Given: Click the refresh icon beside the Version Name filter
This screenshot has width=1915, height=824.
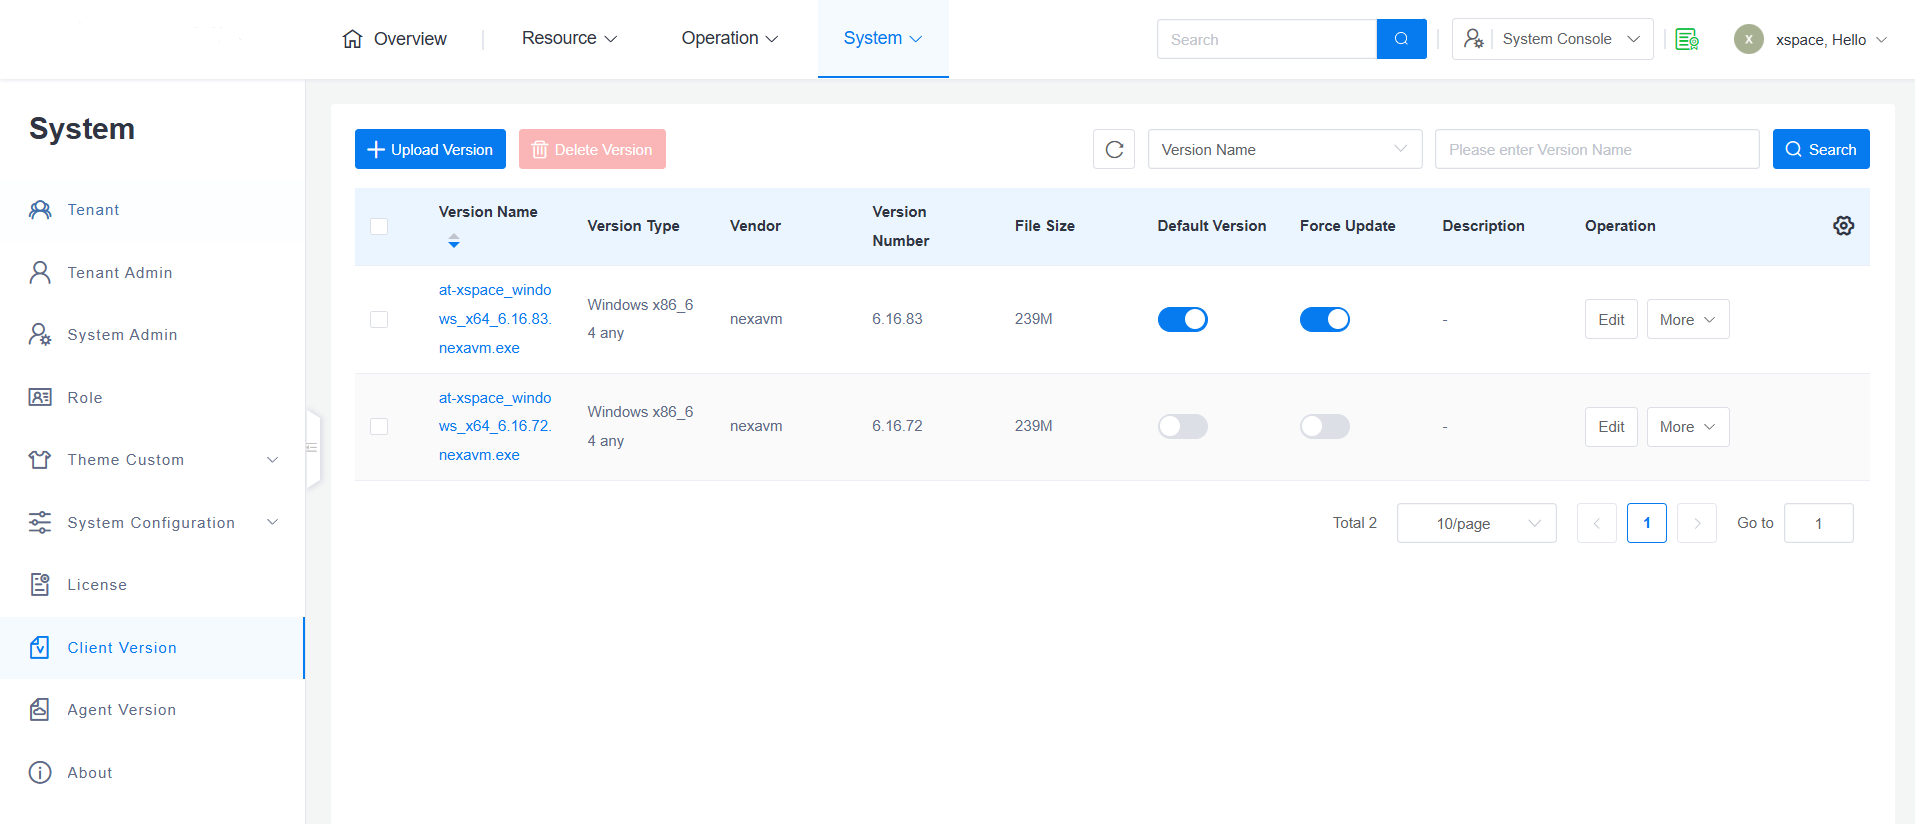Looking at the screenshot, I should (1114, 150).
